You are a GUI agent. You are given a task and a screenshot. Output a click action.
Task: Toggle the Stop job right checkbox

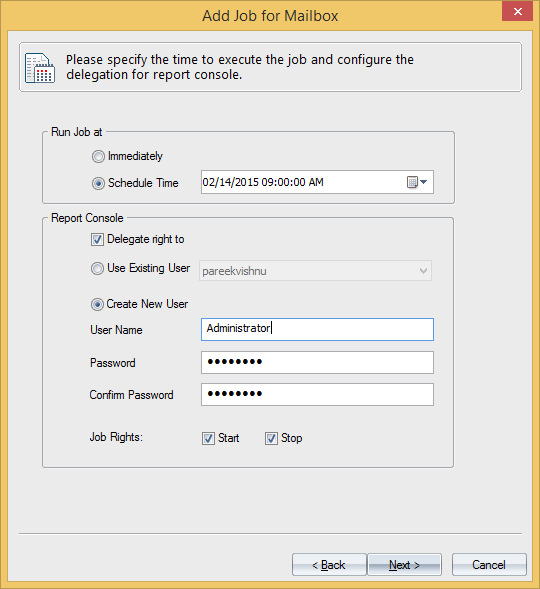[x=271, y=438]
